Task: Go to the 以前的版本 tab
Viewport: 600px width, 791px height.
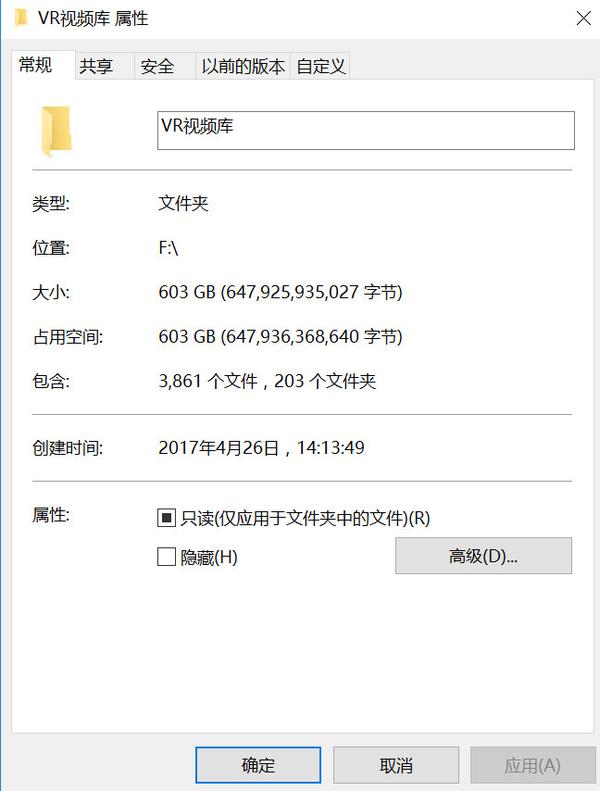Action: click(243, 66)
